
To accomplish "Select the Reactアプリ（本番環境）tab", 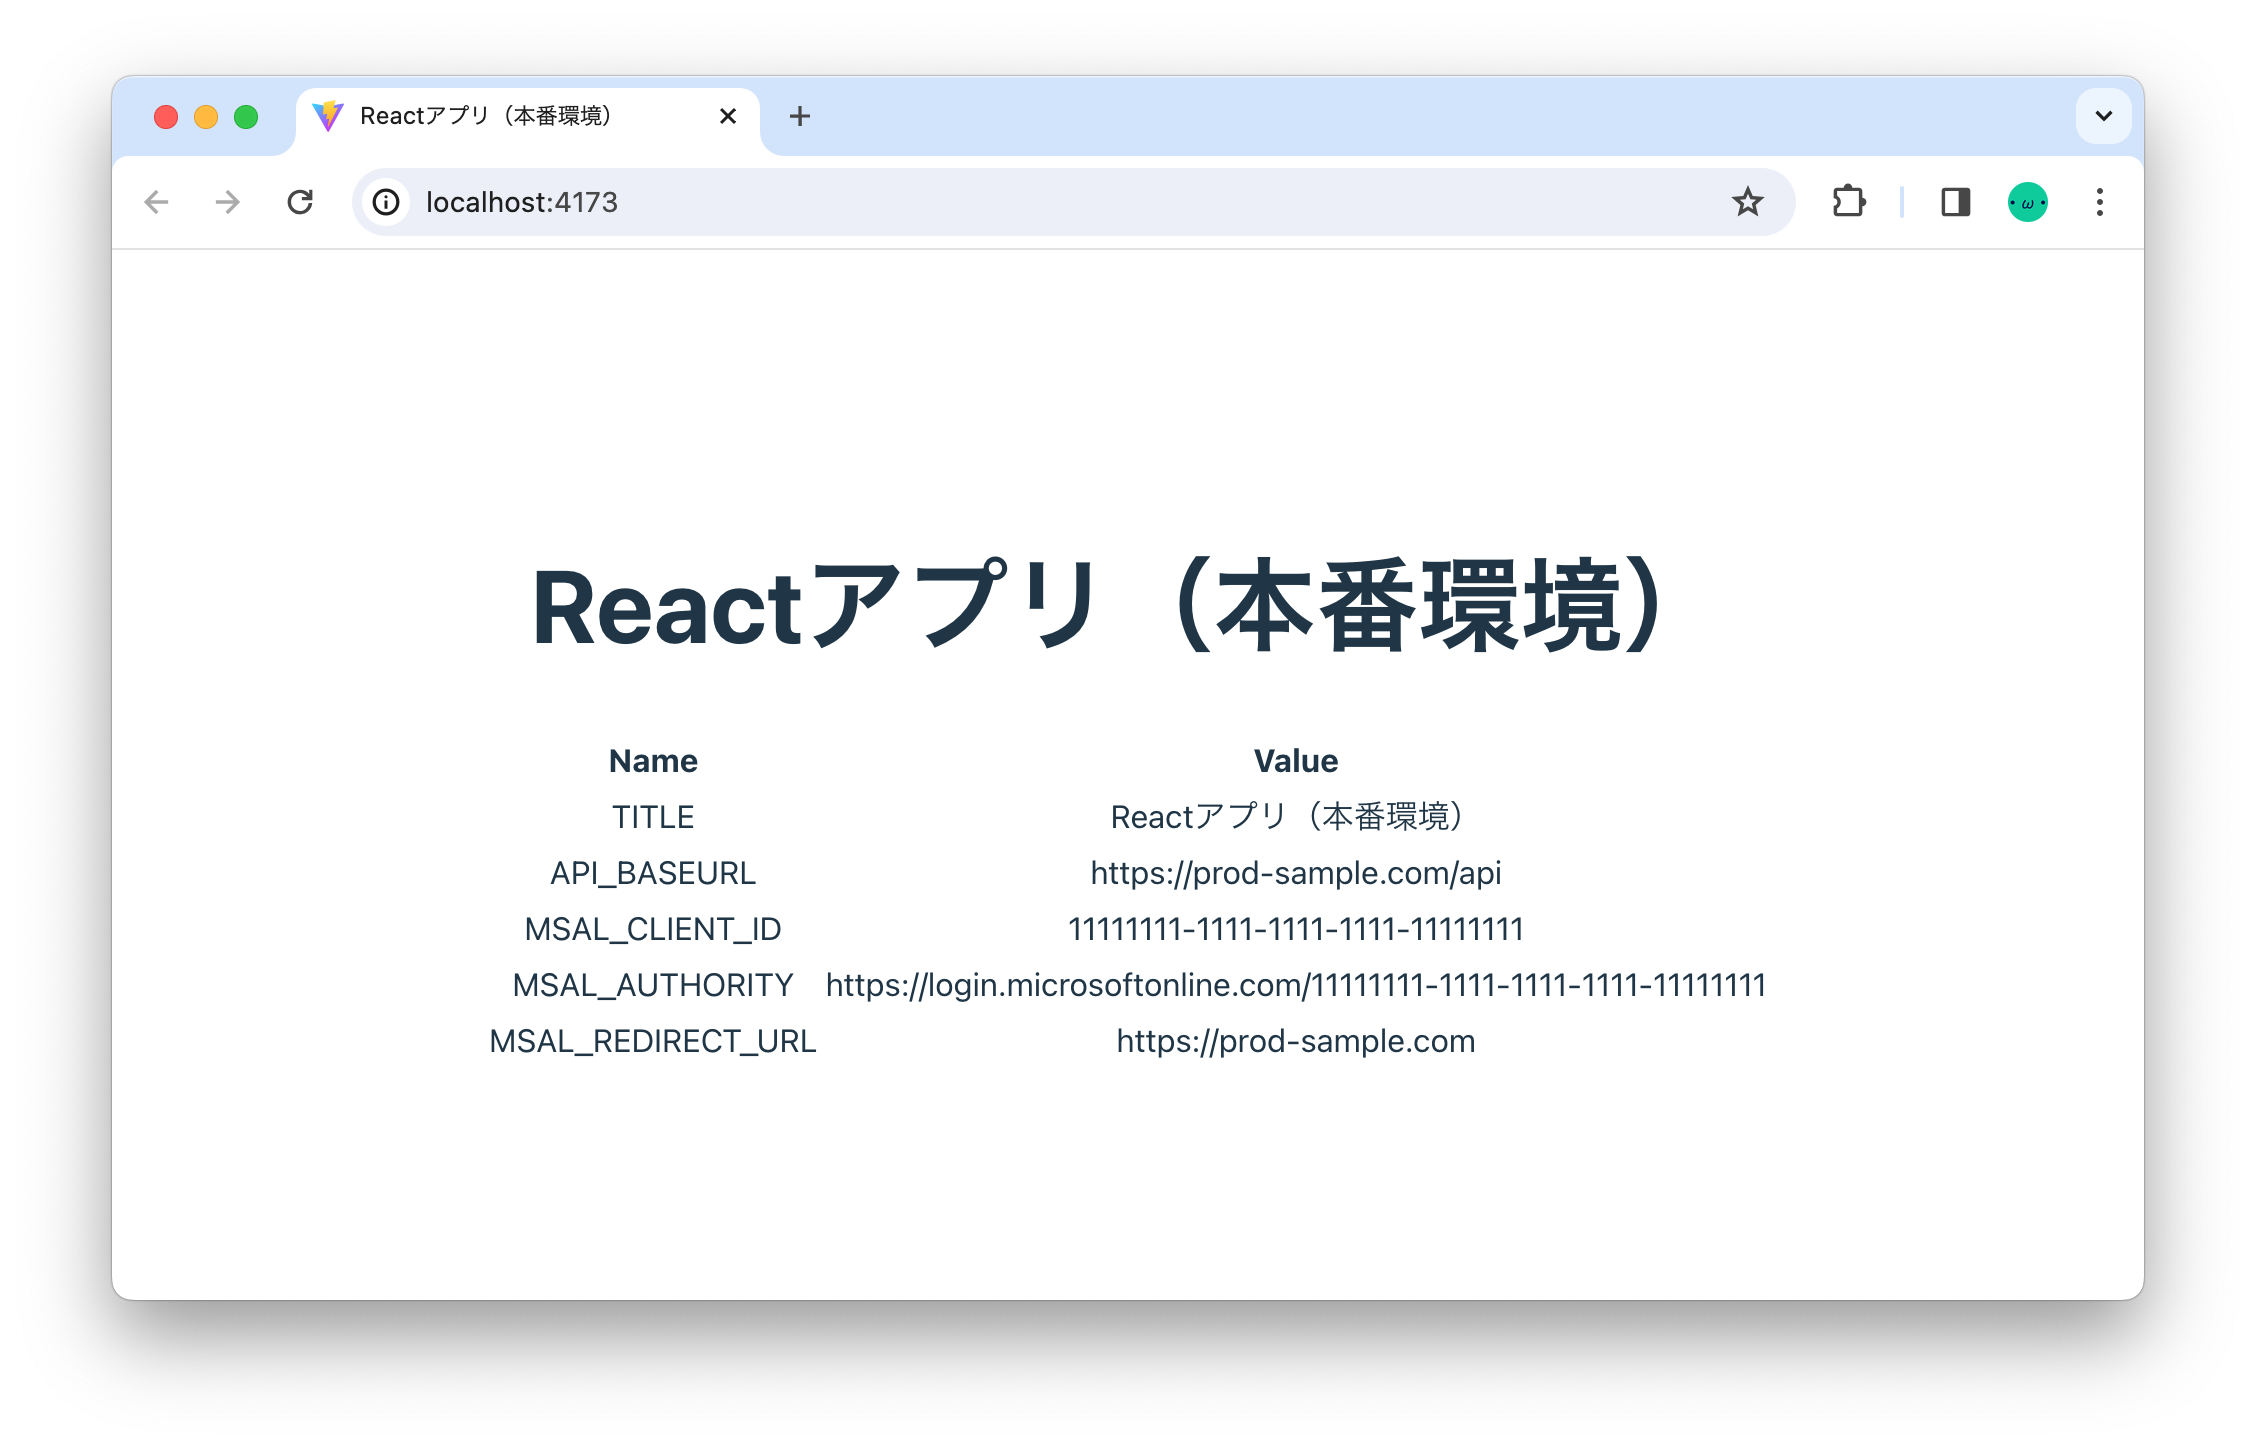I will [490, 115].
